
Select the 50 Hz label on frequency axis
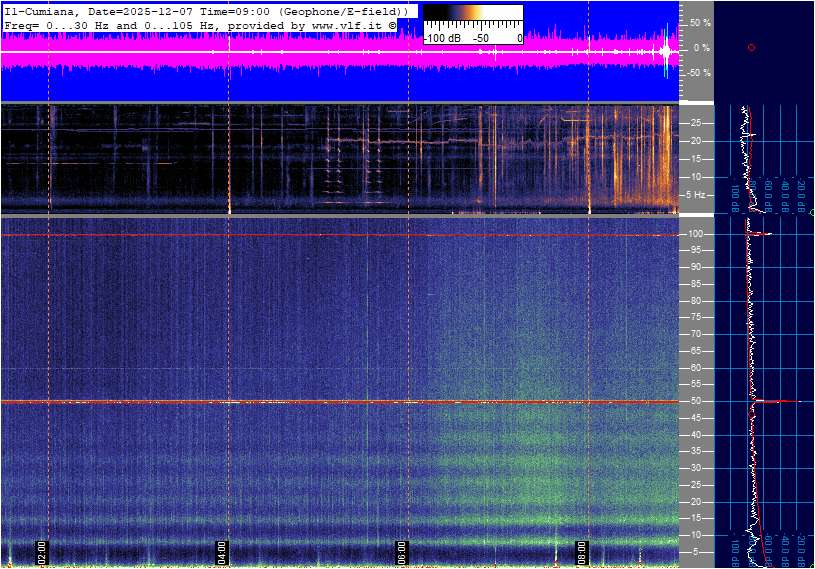point(695,402)
